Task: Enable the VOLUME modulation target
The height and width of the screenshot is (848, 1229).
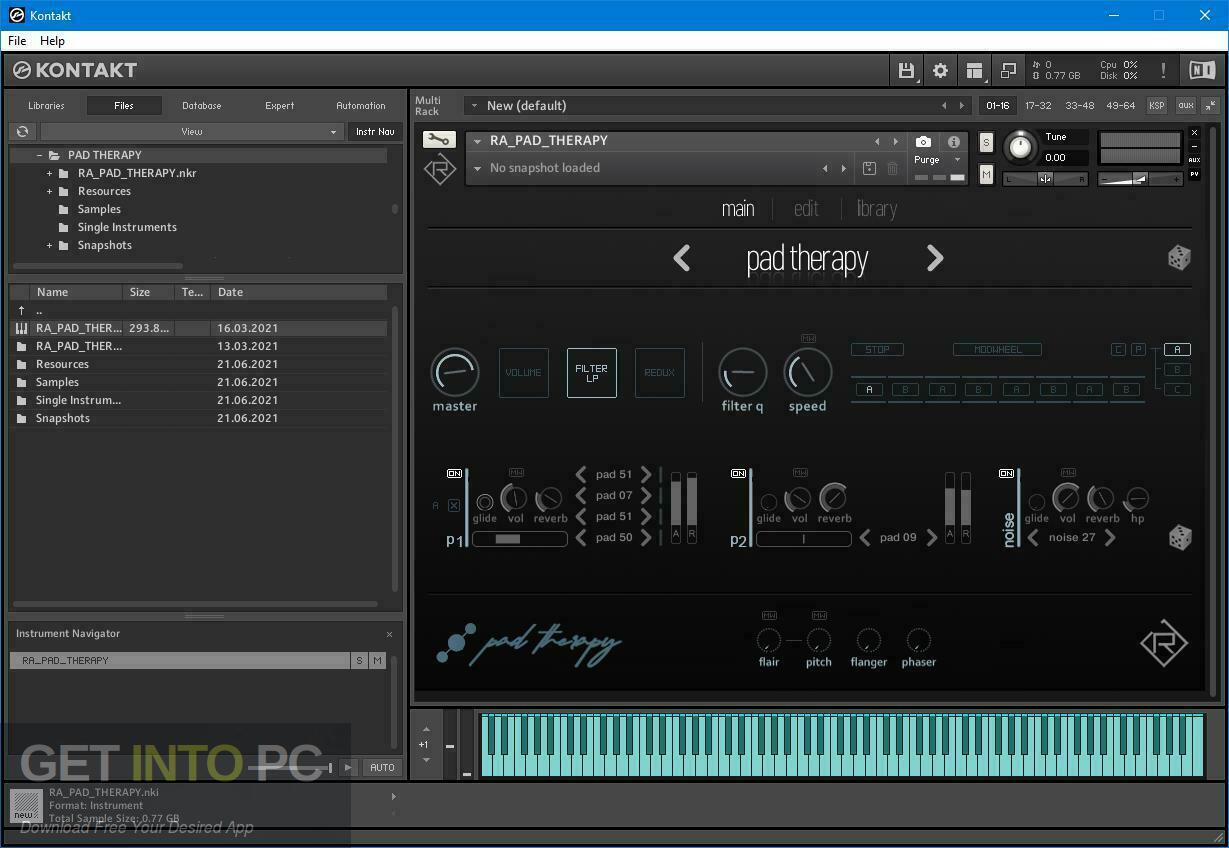Action: [523, 372]
